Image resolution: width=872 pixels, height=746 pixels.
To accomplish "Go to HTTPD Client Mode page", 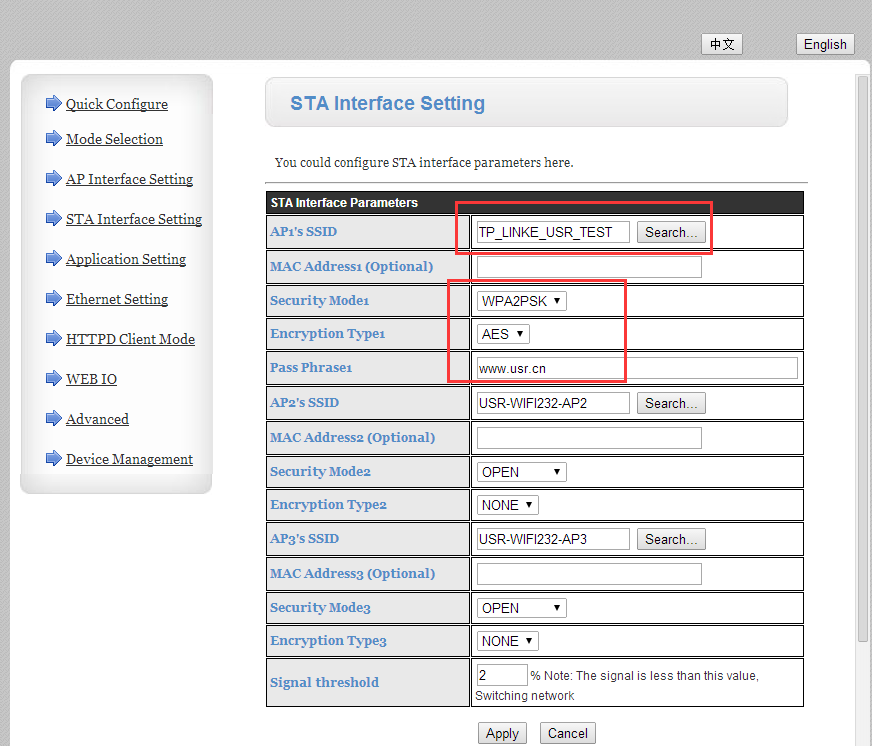I will click(130, 339).
